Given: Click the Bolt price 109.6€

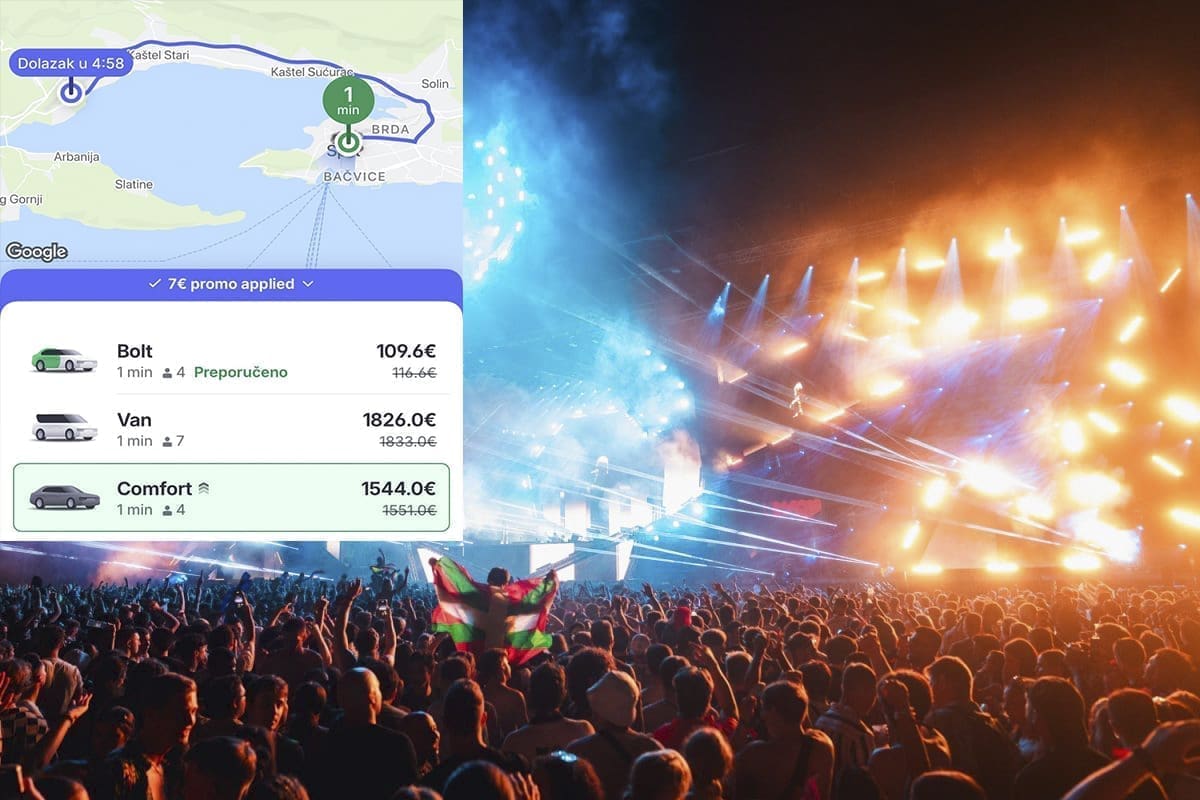Looking at the screenshot, I should pos(406,351).
